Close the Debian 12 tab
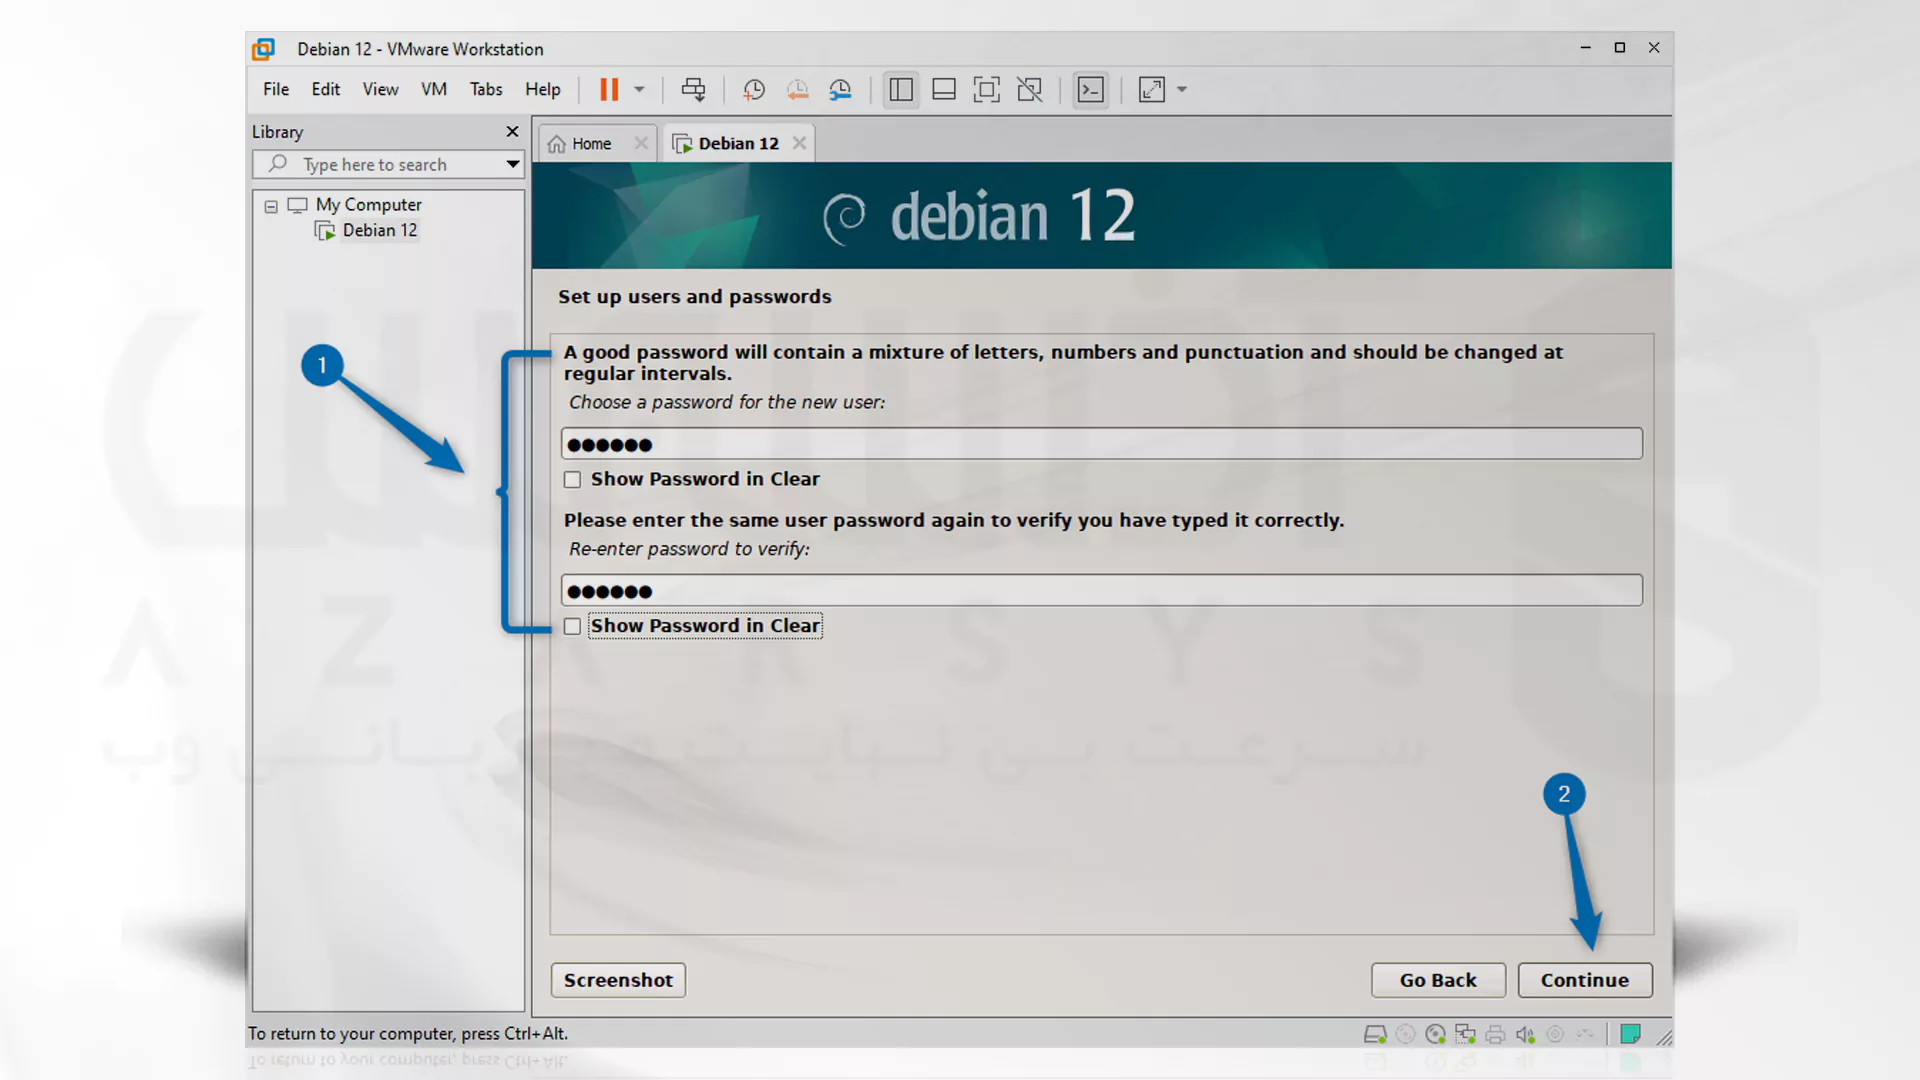This screenshot has height=1080, width=1920. [x=799, y=143]
